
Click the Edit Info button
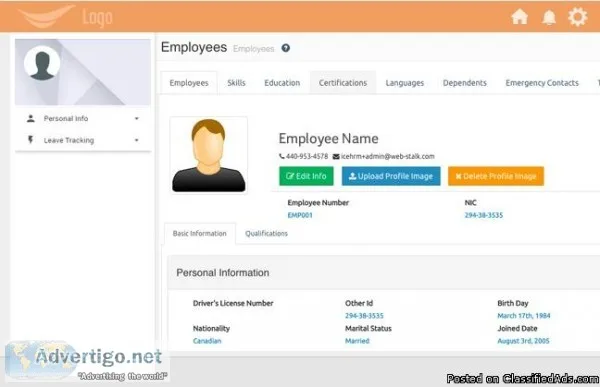point(306,176)
